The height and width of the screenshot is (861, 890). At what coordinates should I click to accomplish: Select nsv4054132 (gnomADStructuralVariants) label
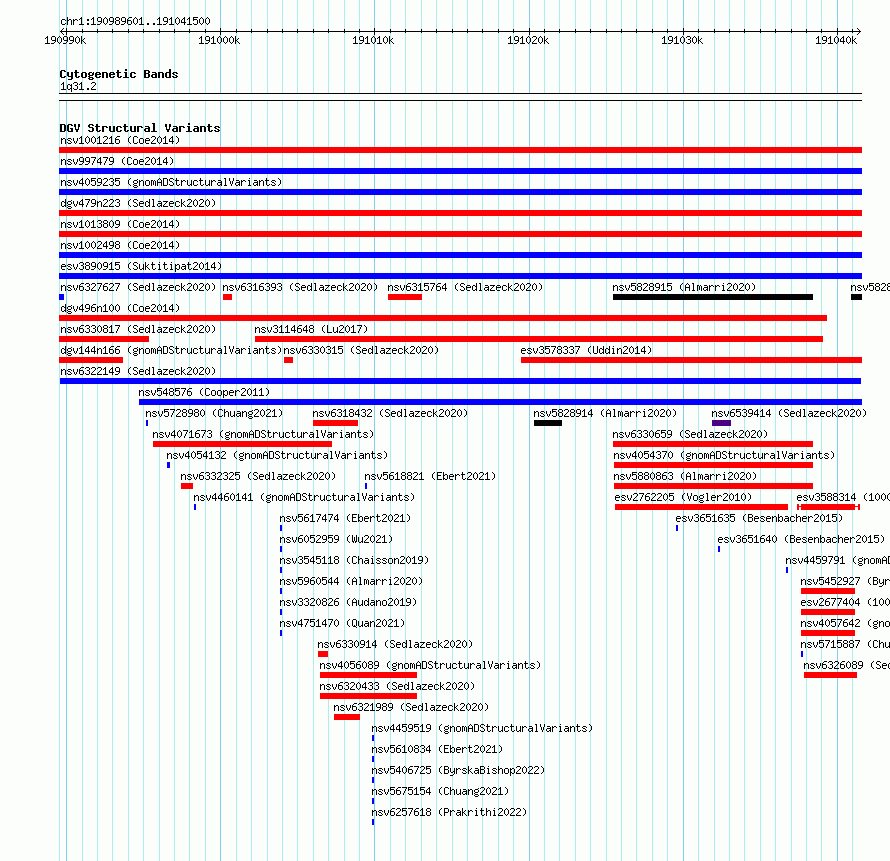(277, 455)
